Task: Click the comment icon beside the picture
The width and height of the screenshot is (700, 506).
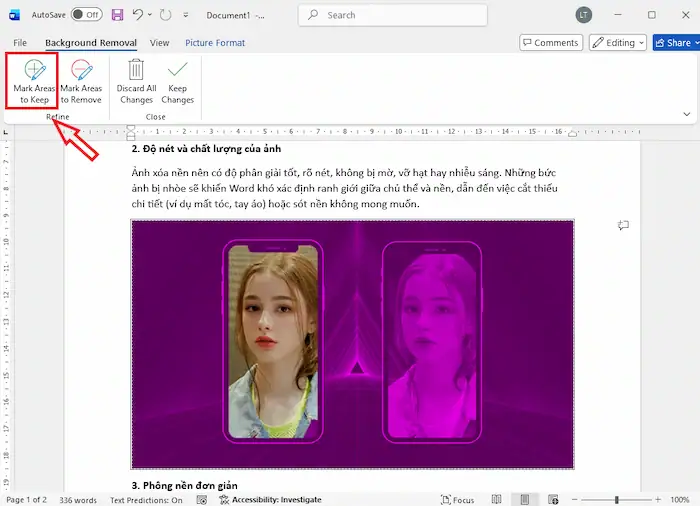Action: click(x=623, y=225)
